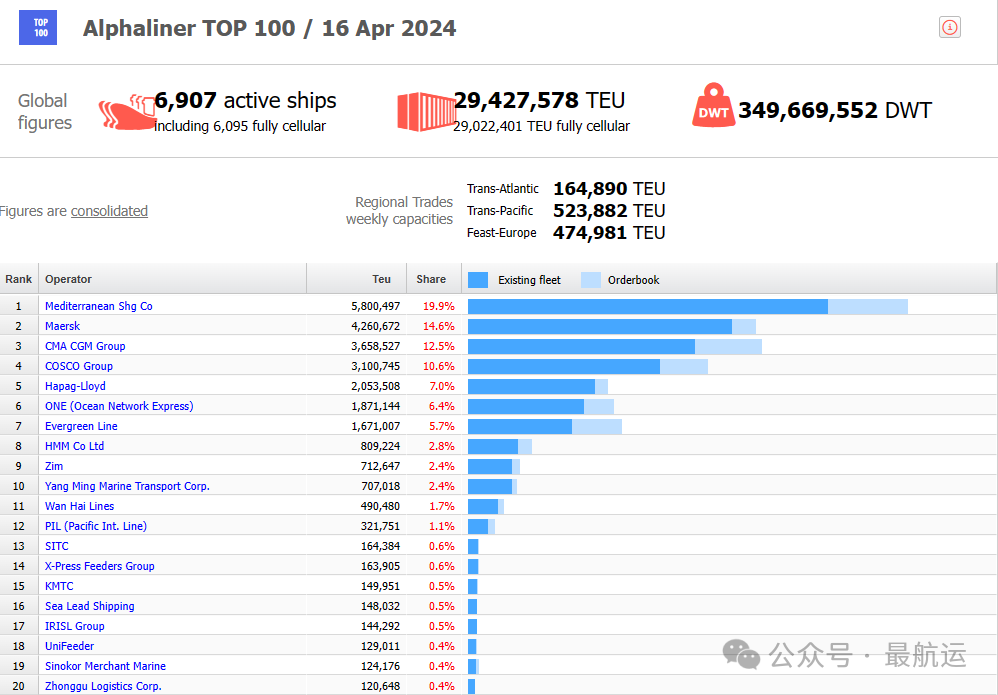Image resolution: width=998 pixels, height=695 pixels.
Task: Click CMA CGM Group orderbook bar segment
Action: [x=728, y=347]
